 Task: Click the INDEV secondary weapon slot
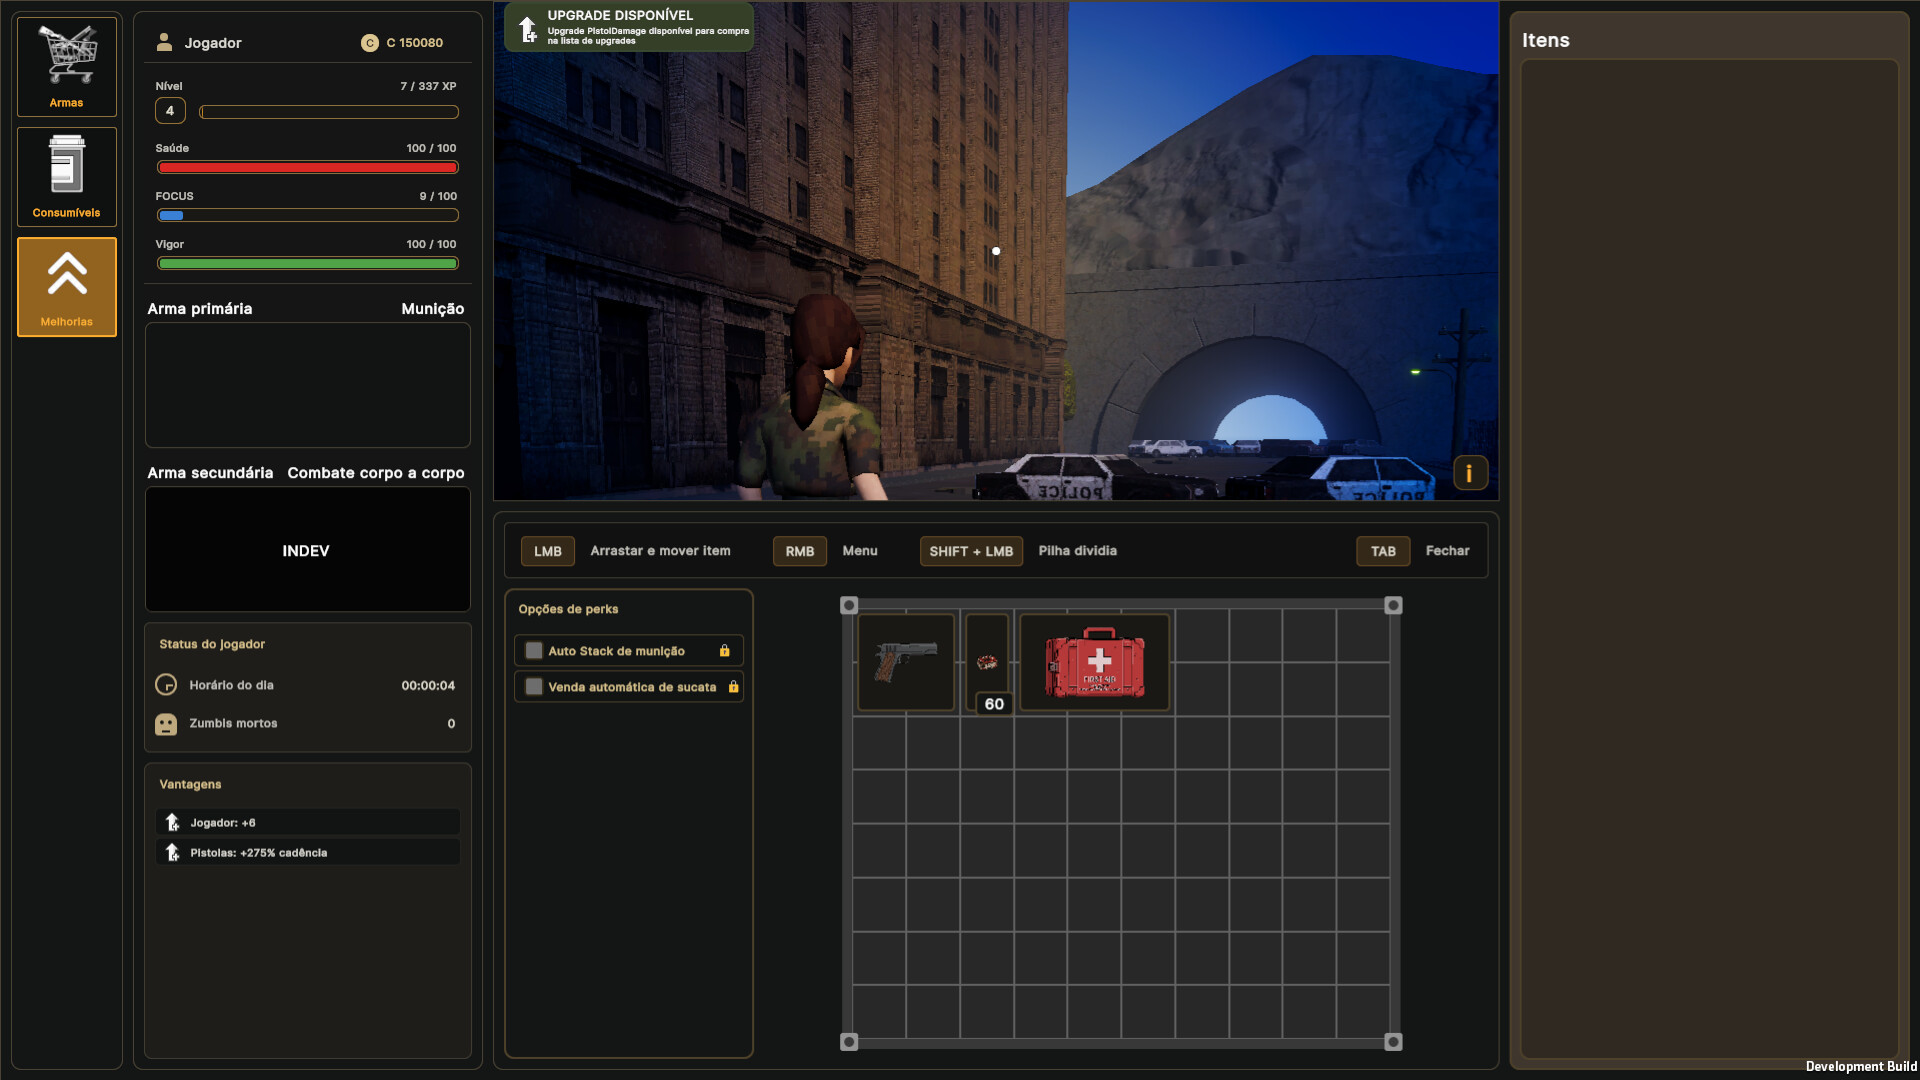pos(308,549)
